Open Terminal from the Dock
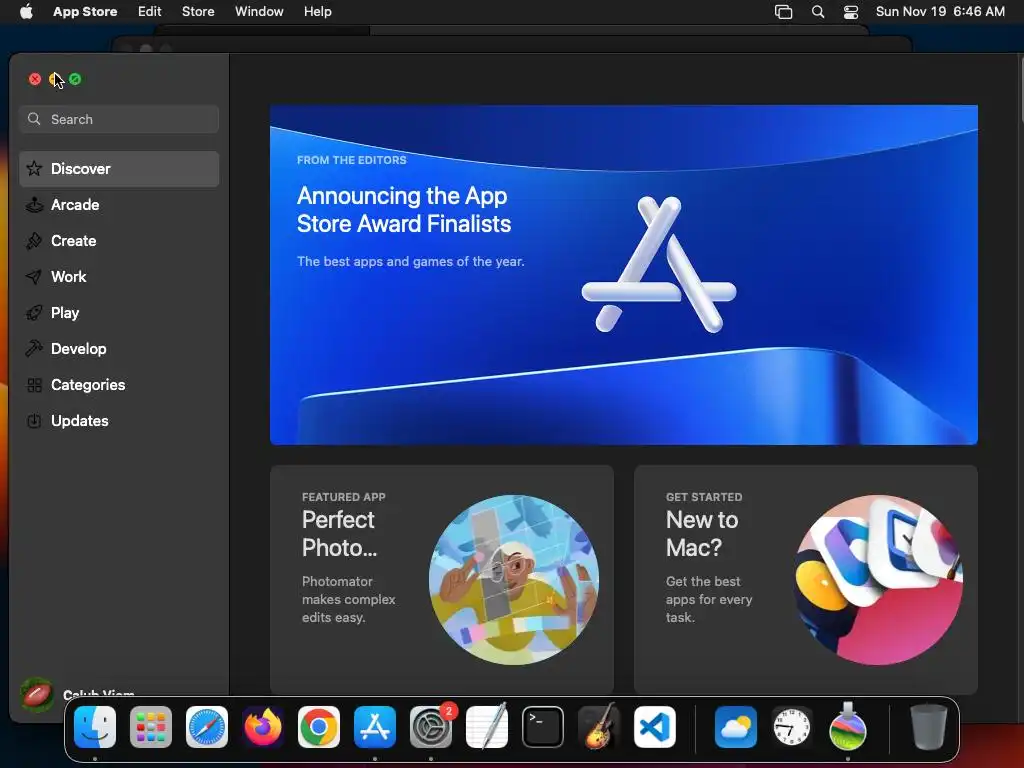 point(543,727)
